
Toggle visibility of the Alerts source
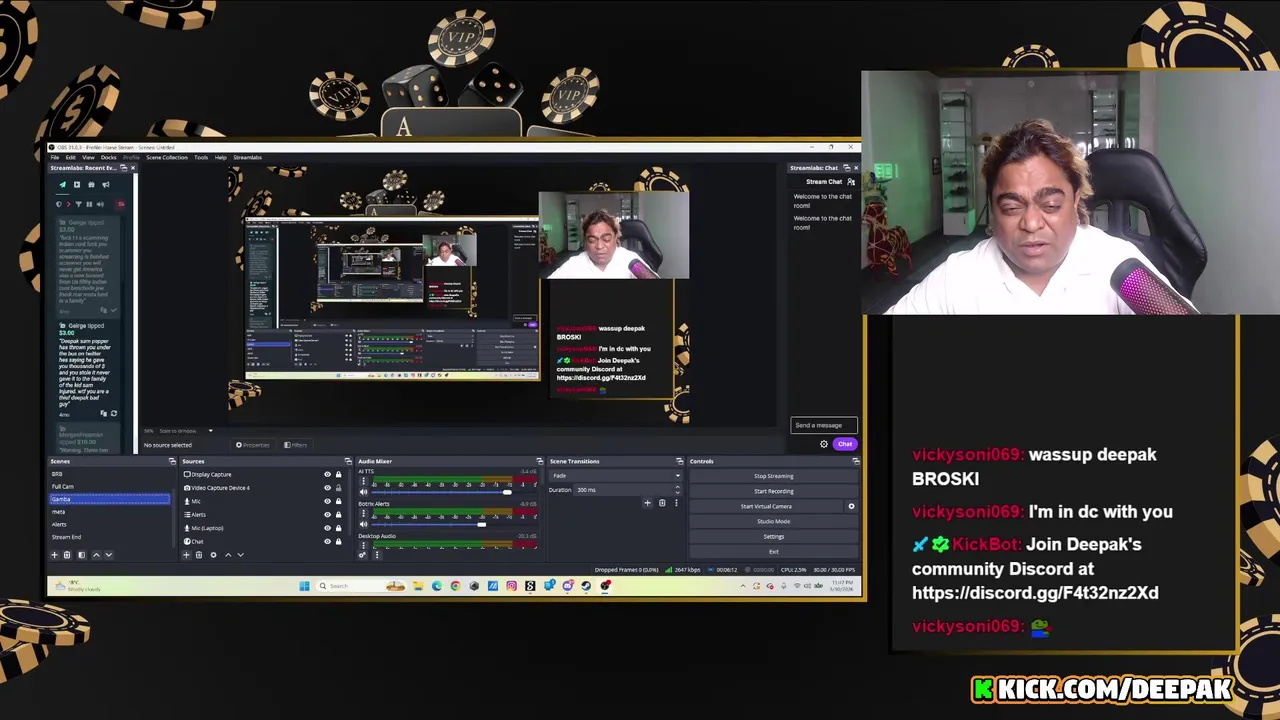pyautogui.click(x=327, y=514)
